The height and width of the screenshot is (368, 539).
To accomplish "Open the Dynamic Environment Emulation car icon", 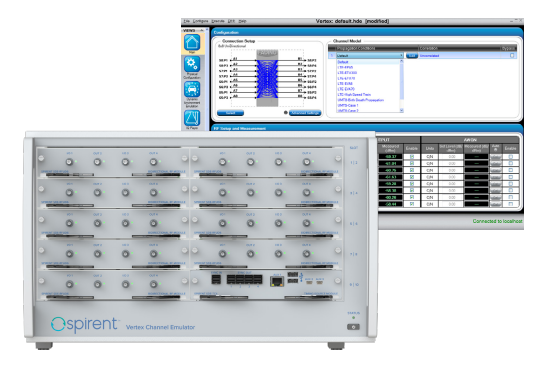I will click(x=192, y=89).
